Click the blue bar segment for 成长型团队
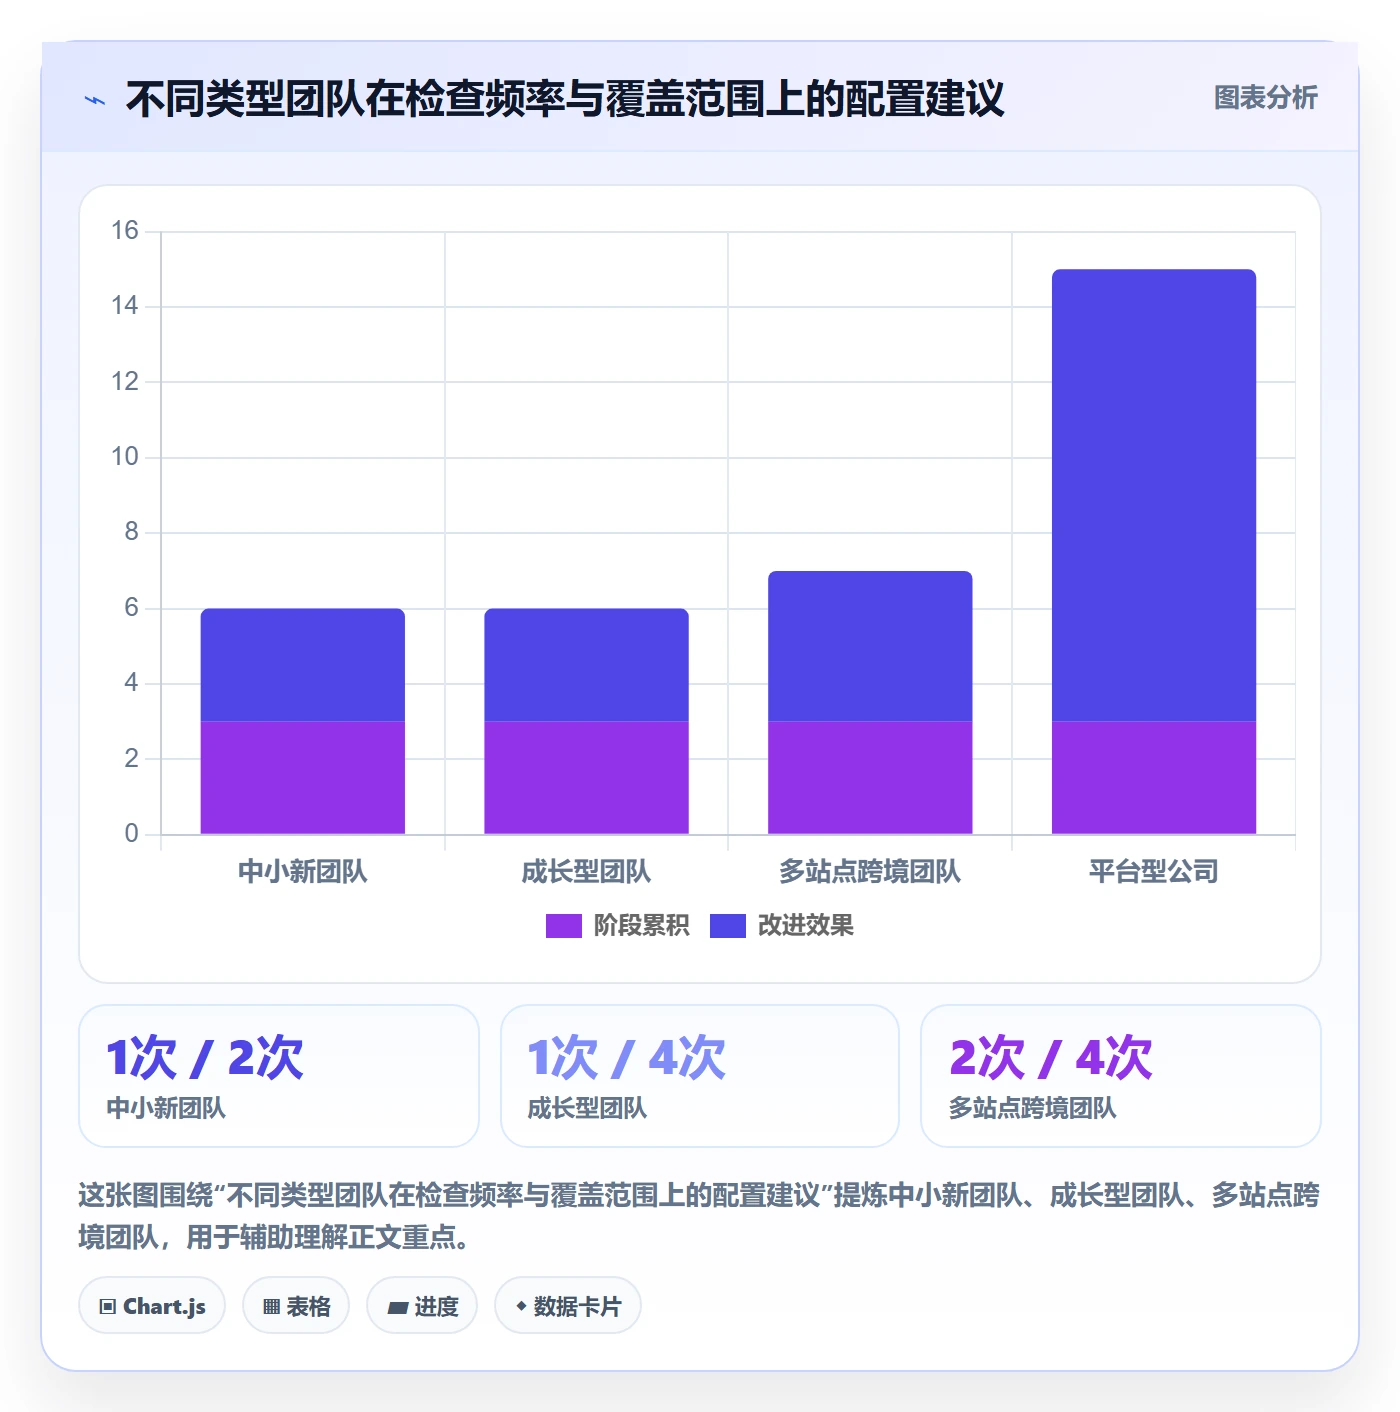 tap(587, 665)
